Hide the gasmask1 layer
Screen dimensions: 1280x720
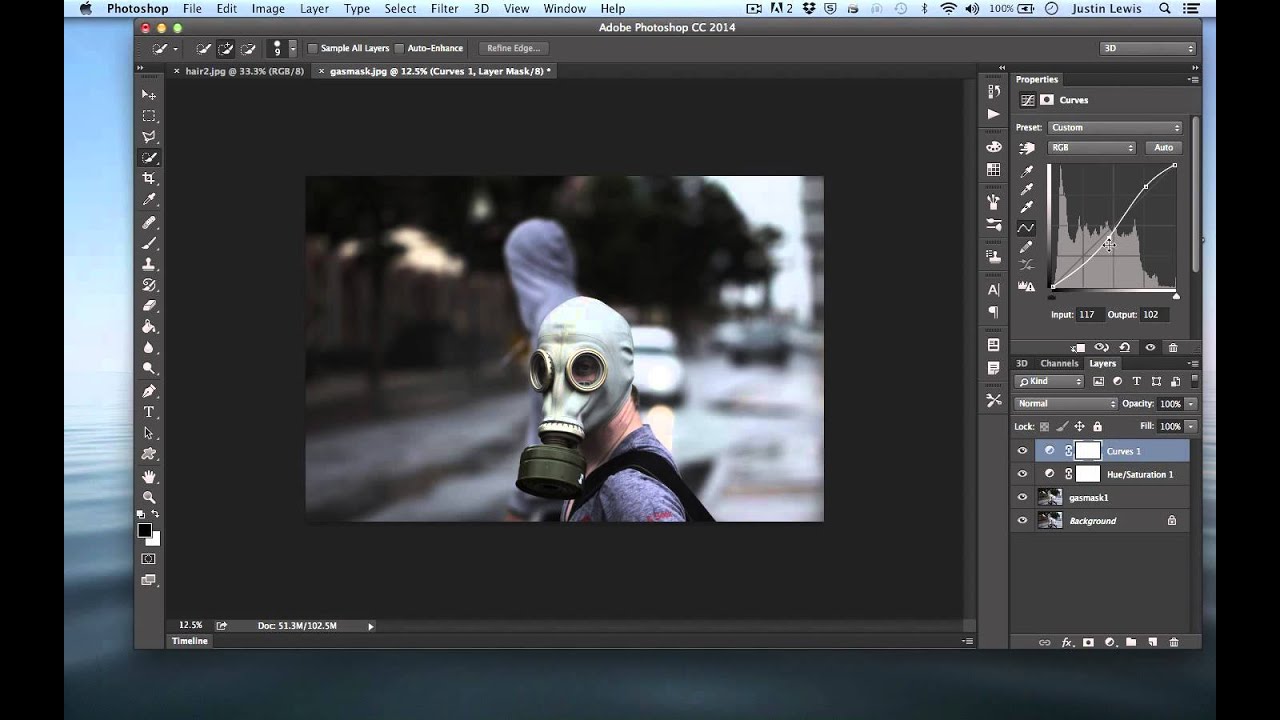tap(1022, 497)
